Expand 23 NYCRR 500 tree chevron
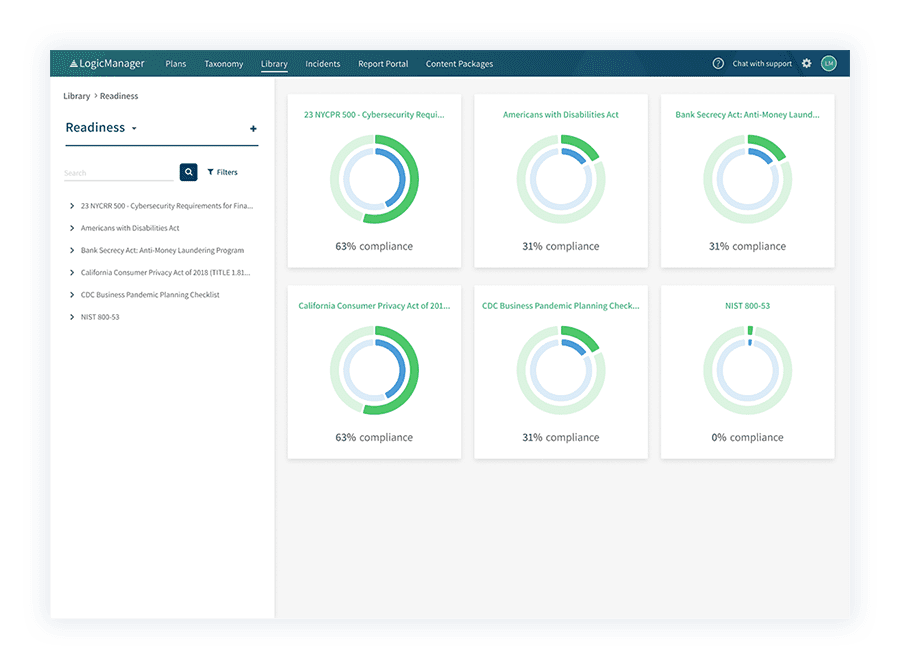The height and width of the screenshot is (669, 900). (72, 205)
